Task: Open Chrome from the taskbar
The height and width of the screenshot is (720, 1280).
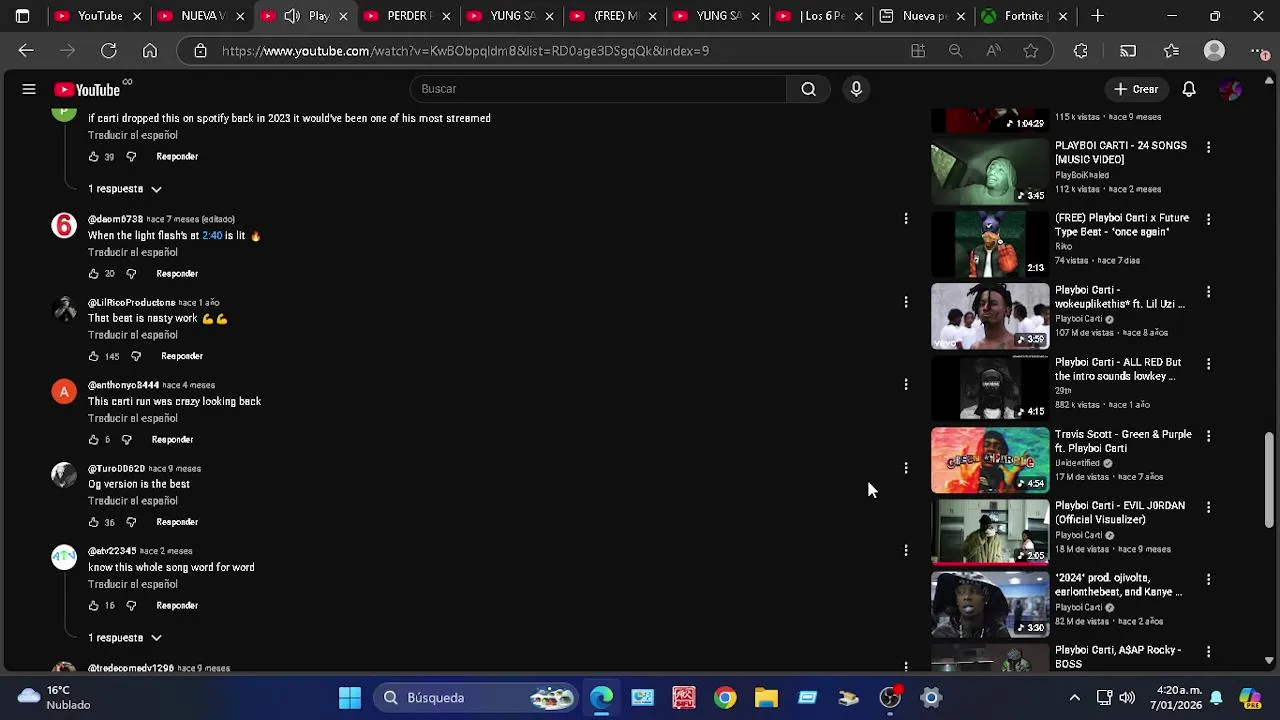Action: pyautogui.click(x=725, y=698)
